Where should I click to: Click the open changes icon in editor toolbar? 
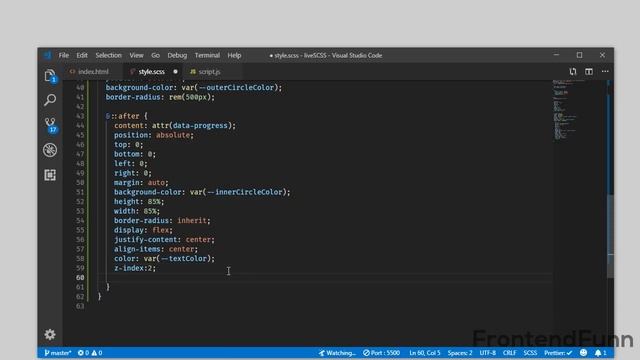click(x=573, y=71)
